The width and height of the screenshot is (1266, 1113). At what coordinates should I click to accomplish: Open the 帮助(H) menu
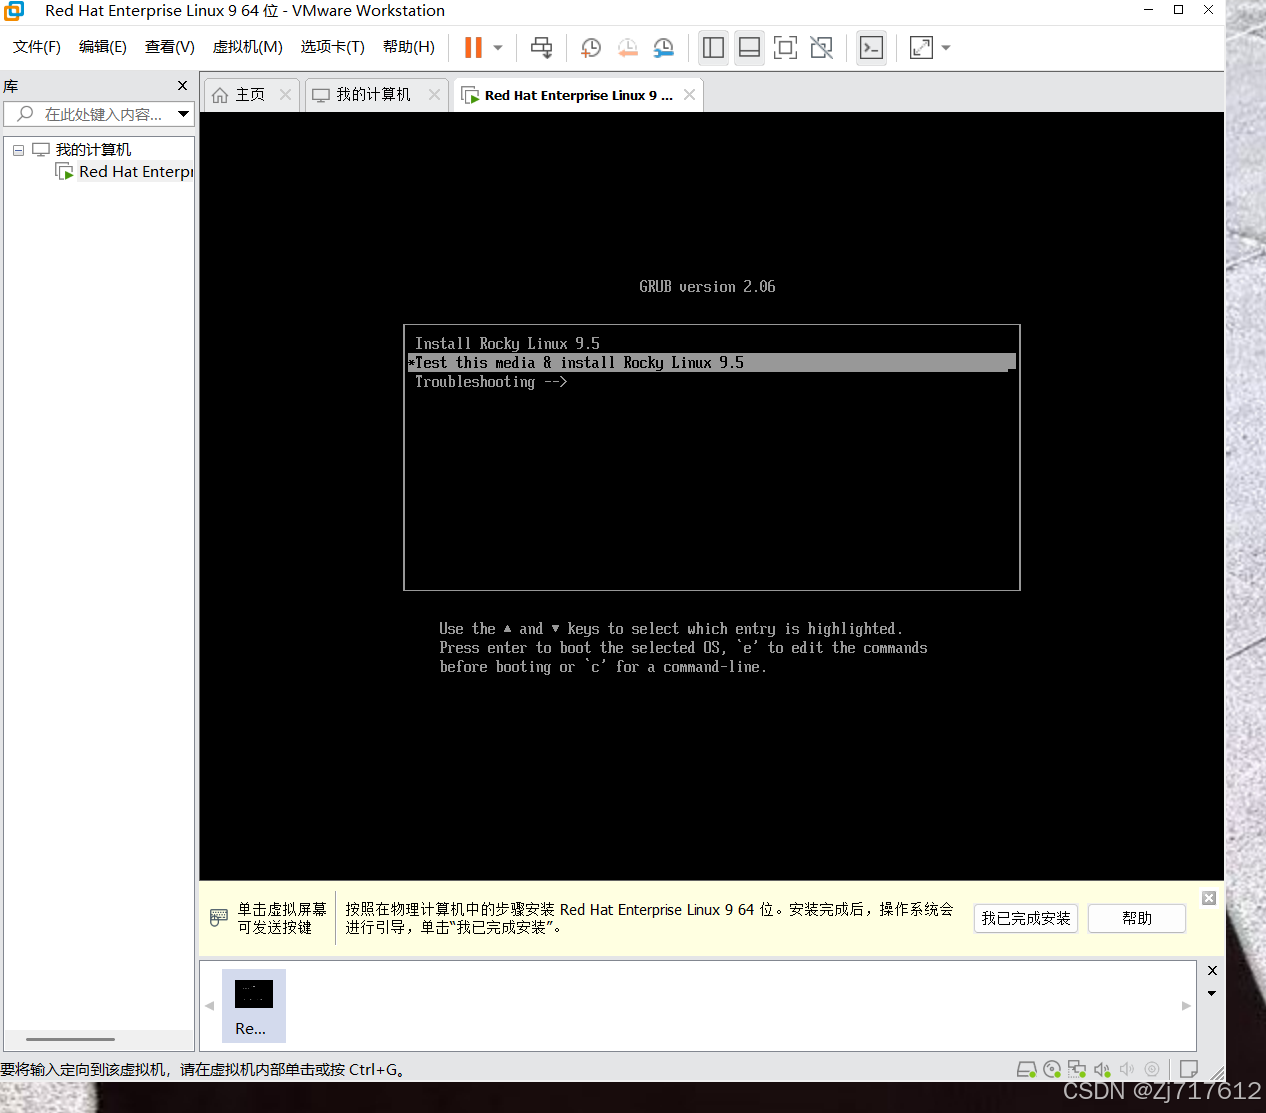tap(409, 47)
